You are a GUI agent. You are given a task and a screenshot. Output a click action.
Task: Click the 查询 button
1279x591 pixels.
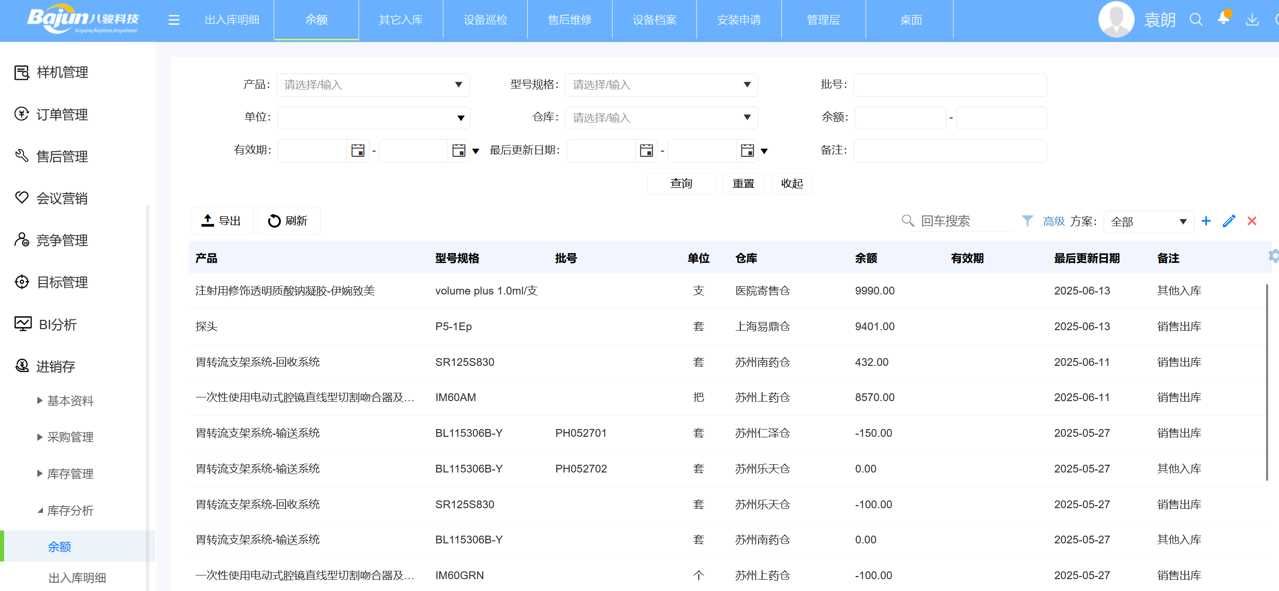click(681, 184)
